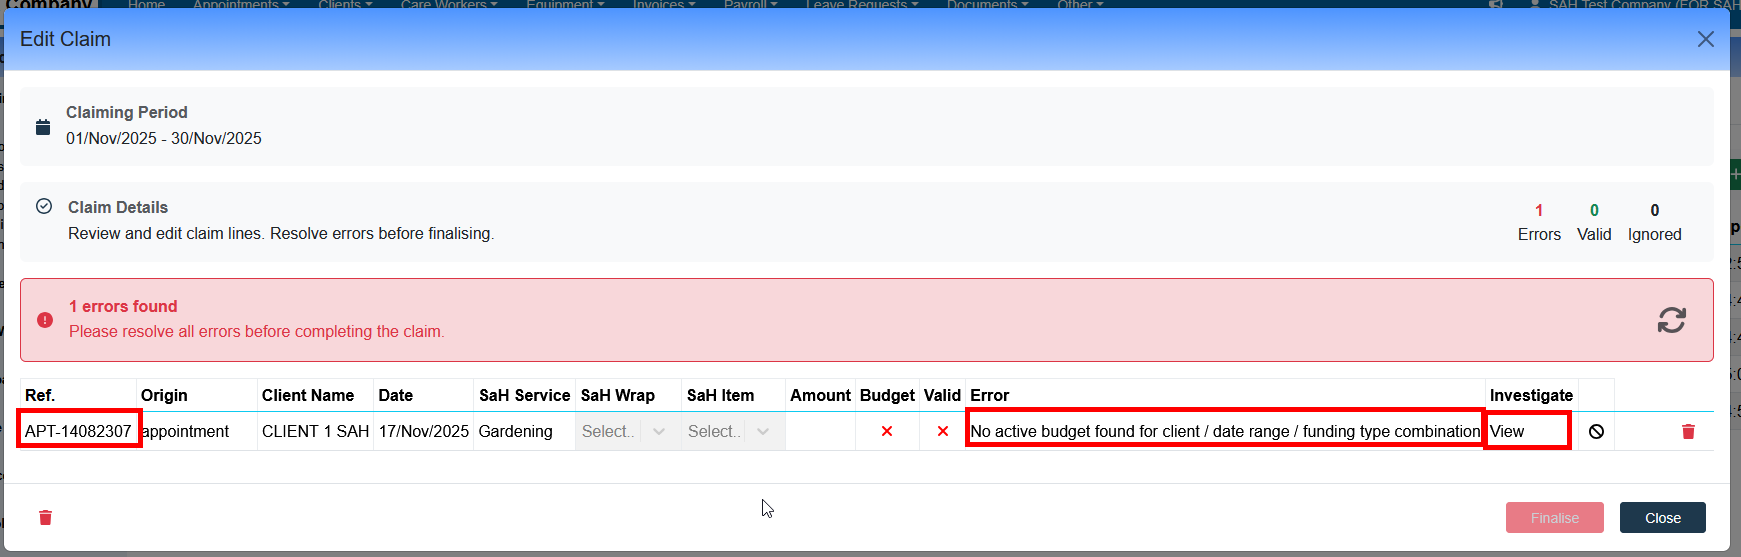
Task: Click the View investigate link
Action: click(x=1507, y=431)
